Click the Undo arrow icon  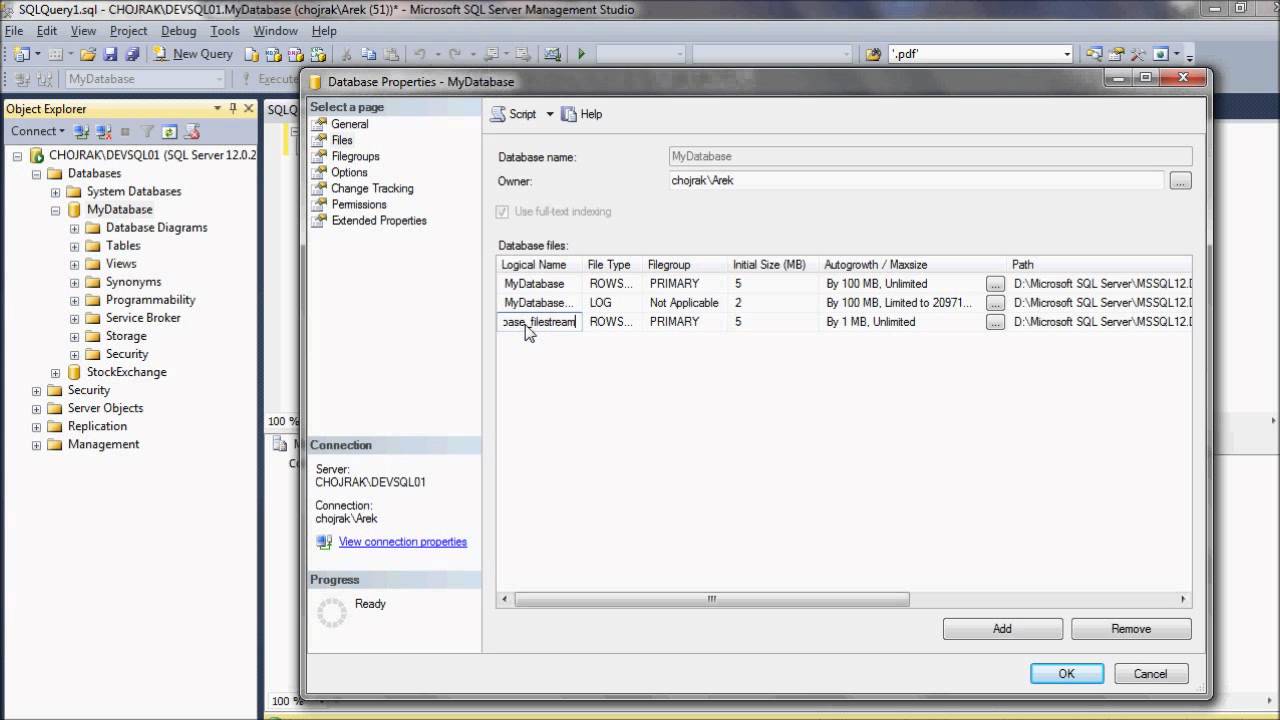pyautogui.click(x=420, y=54)
